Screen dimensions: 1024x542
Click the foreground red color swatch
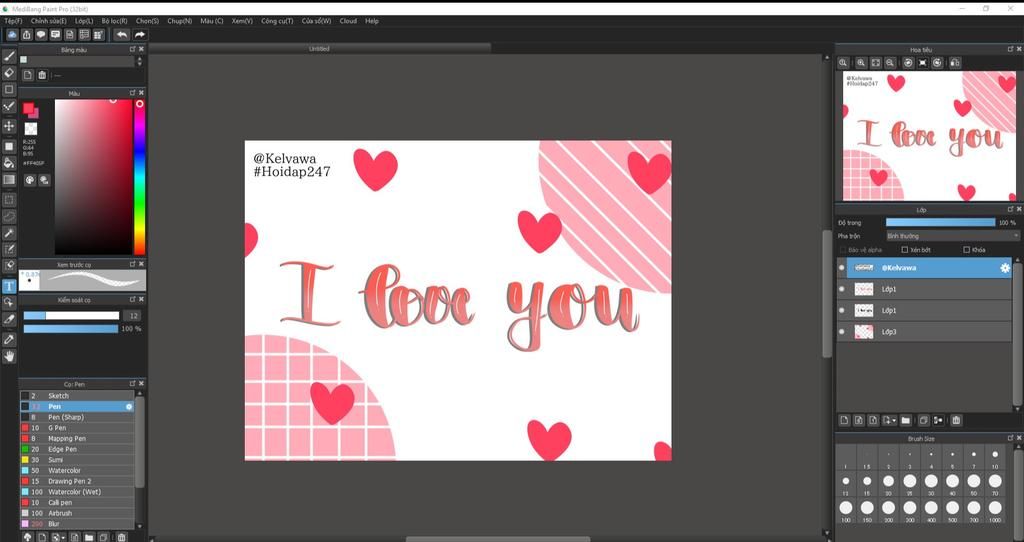(x=28, y=108)
